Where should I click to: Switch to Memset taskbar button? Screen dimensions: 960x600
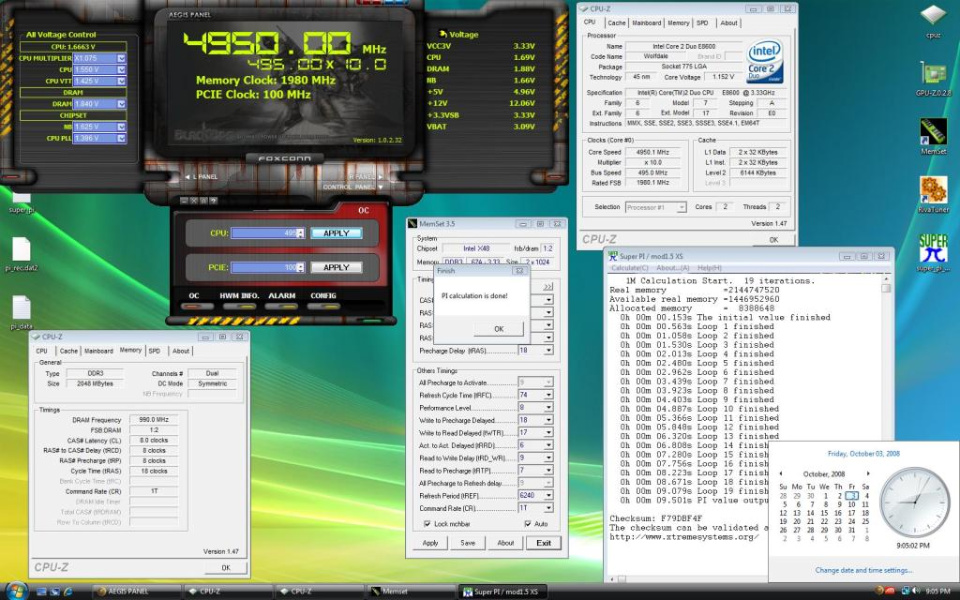411,591
